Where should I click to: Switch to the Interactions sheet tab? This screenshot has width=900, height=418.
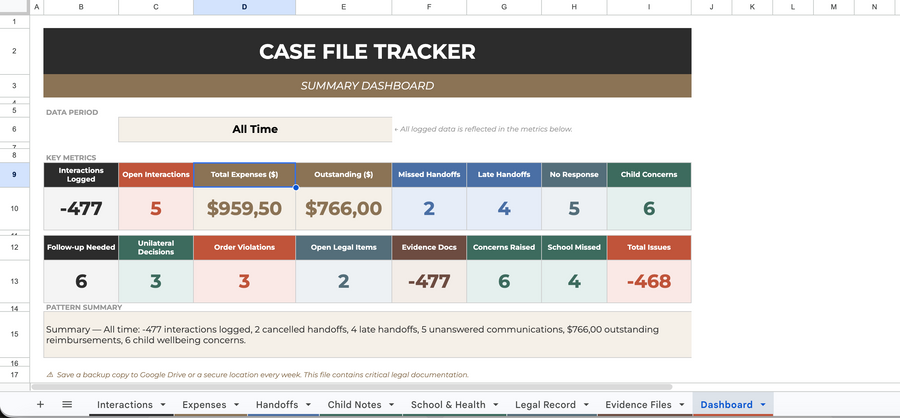[x=125, y=404]
